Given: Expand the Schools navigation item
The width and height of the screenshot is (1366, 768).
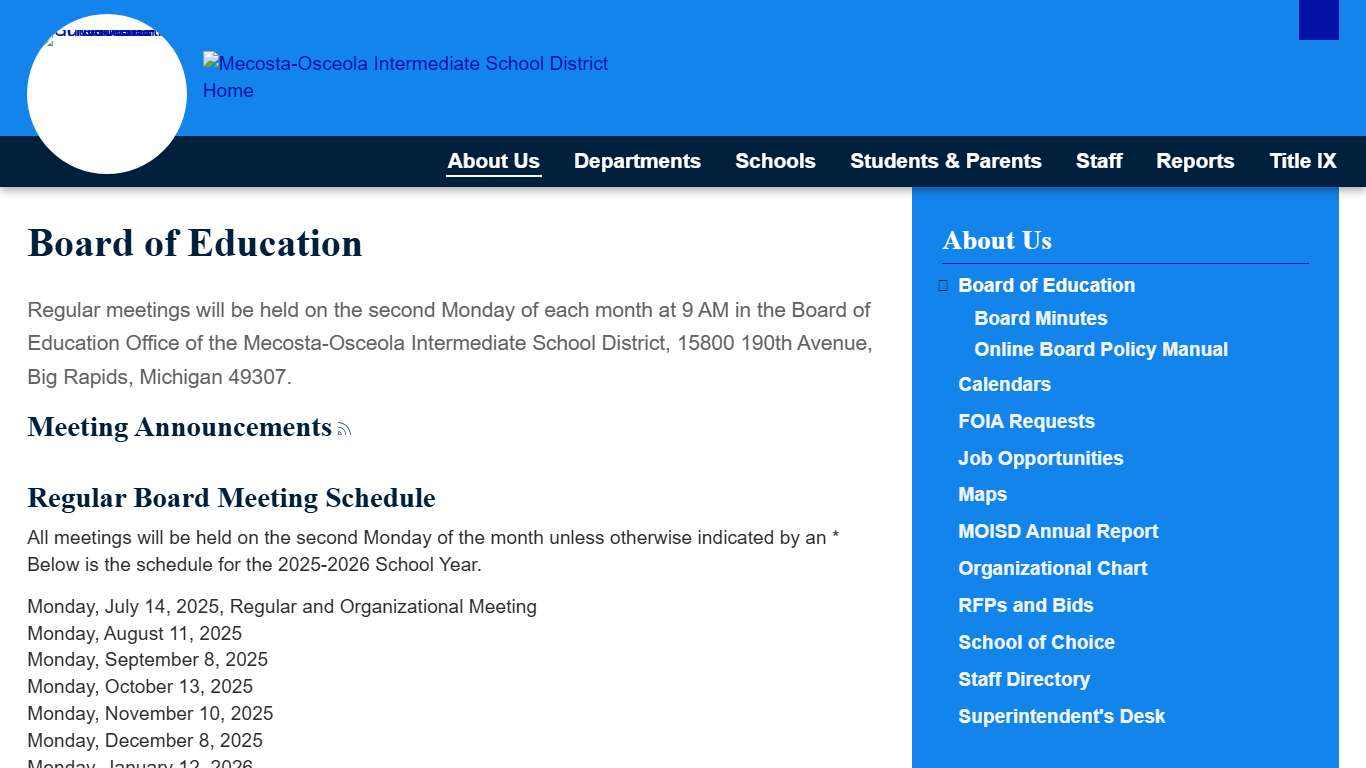Looking at the screenshot, I should coord(775,161).
